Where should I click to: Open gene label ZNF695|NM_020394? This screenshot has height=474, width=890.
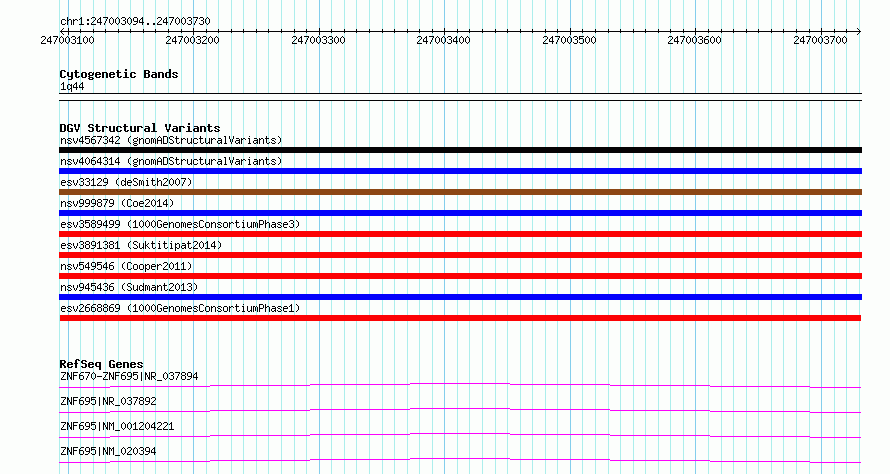point(108,451)
